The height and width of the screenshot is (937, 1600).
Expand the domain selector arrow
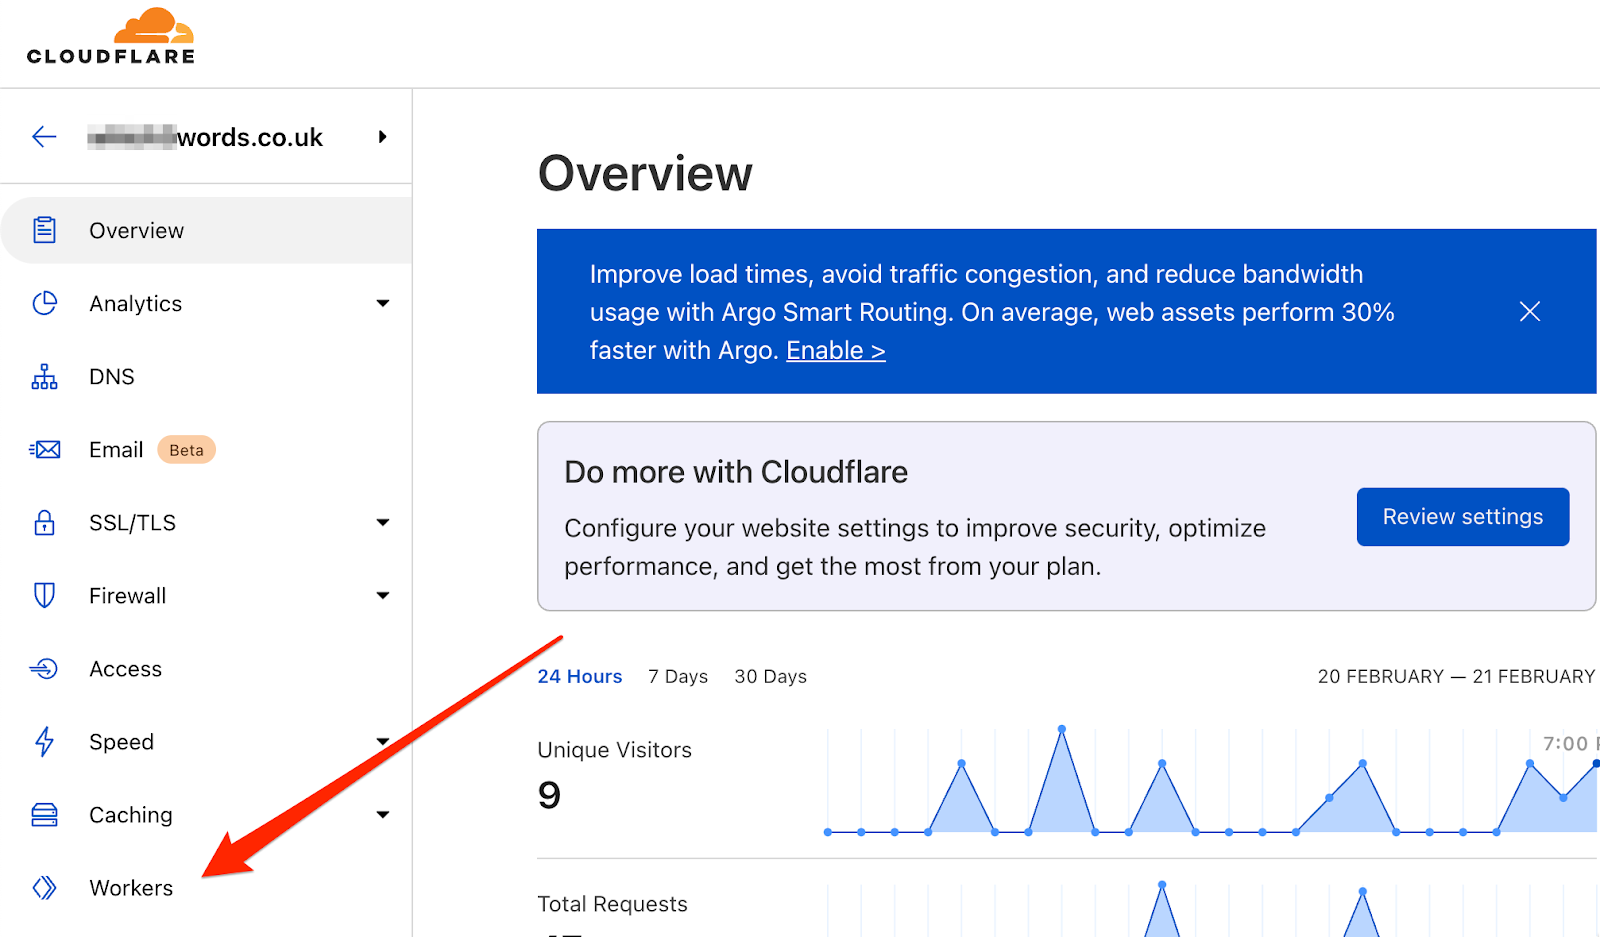[382, 137]
